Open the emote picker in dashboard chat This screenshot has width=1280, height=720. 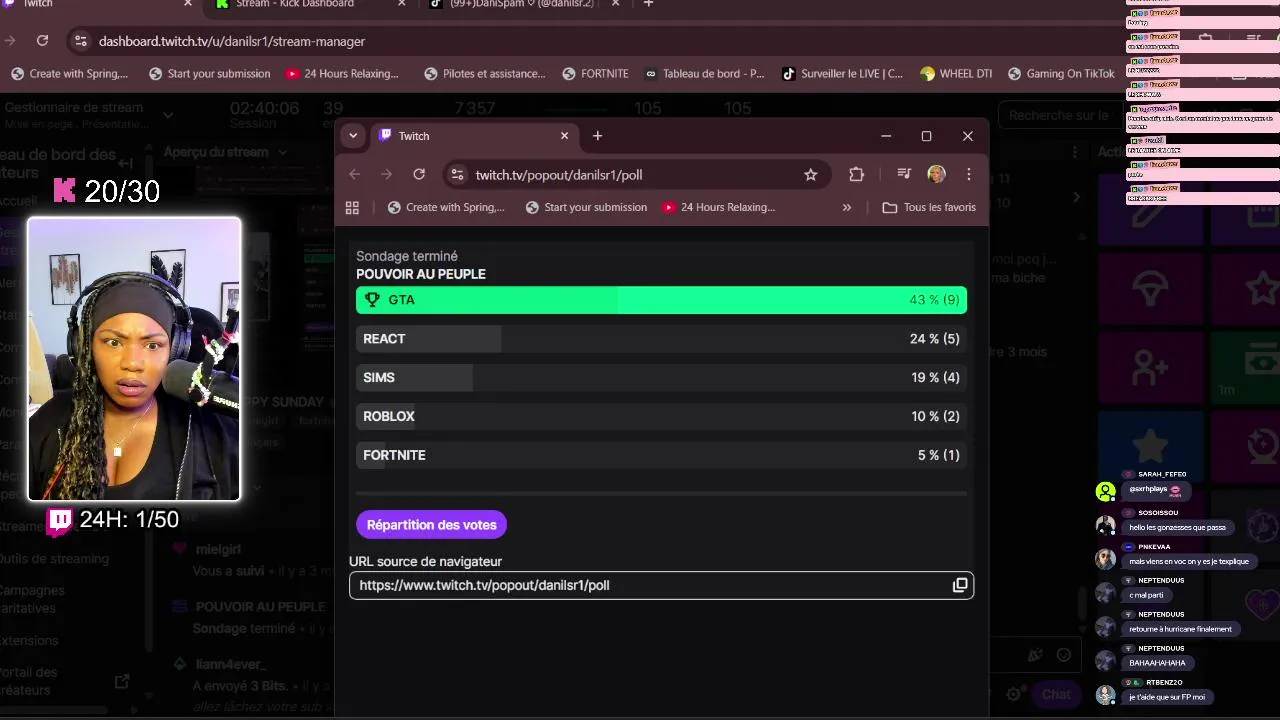click(1063, 655)
